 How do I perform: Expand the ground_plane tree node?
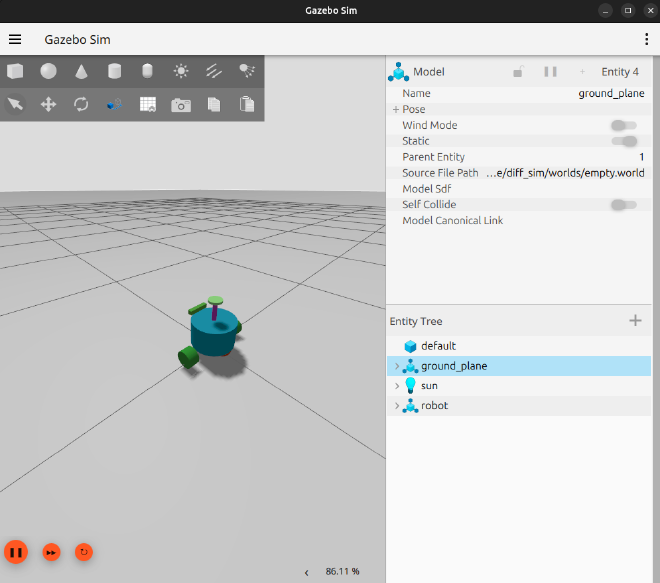pyautogui.click(x=397, y=366)
